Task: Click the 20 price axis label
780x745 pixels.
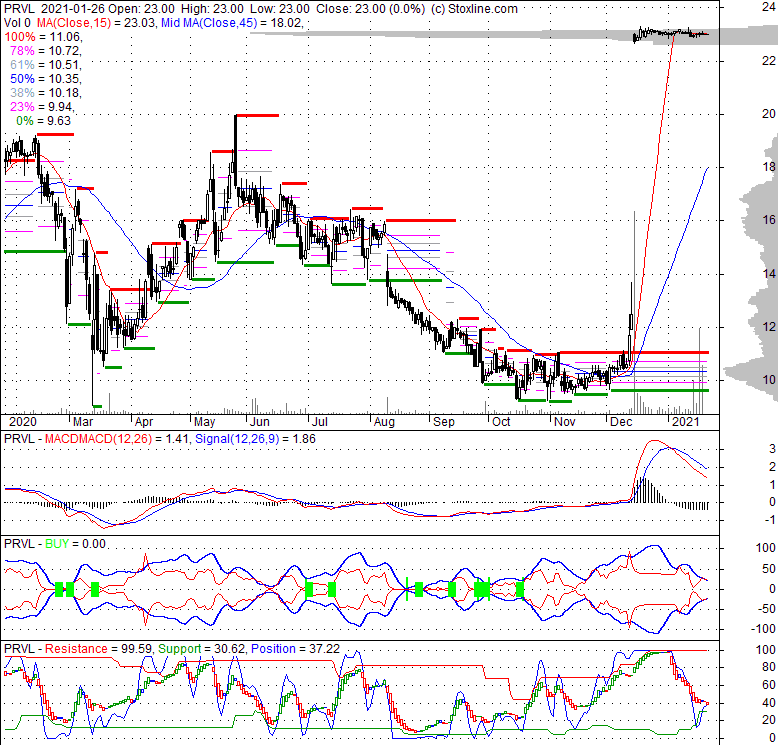Action: [769, 114]
